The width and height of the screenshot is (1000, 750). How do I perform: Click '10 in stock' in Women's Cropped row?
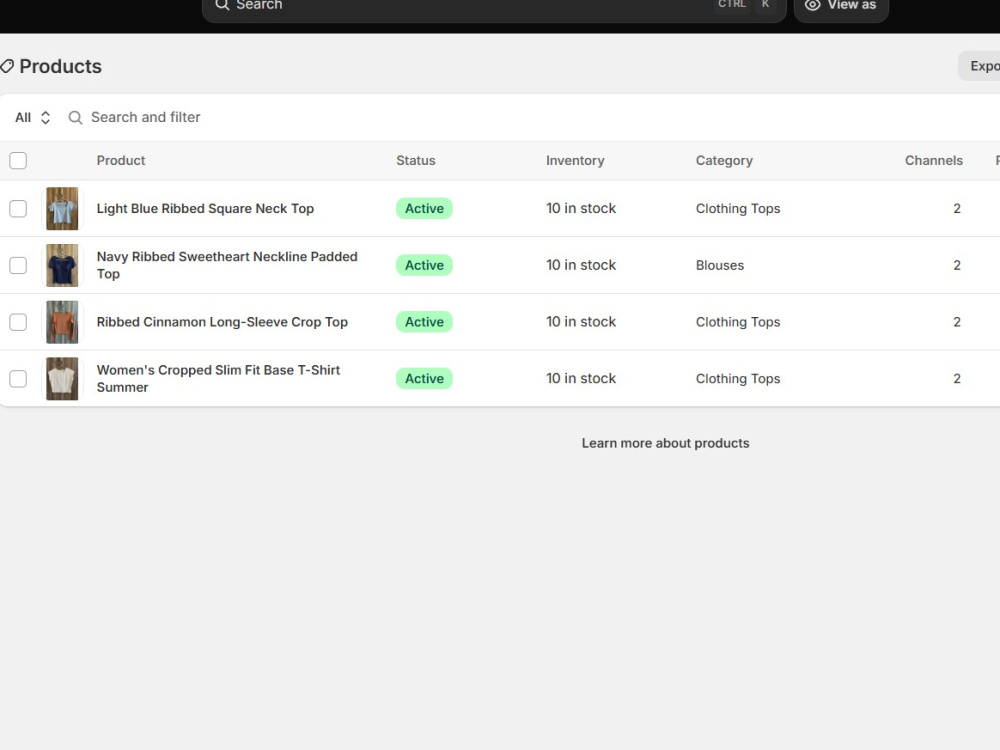[581, 379]
